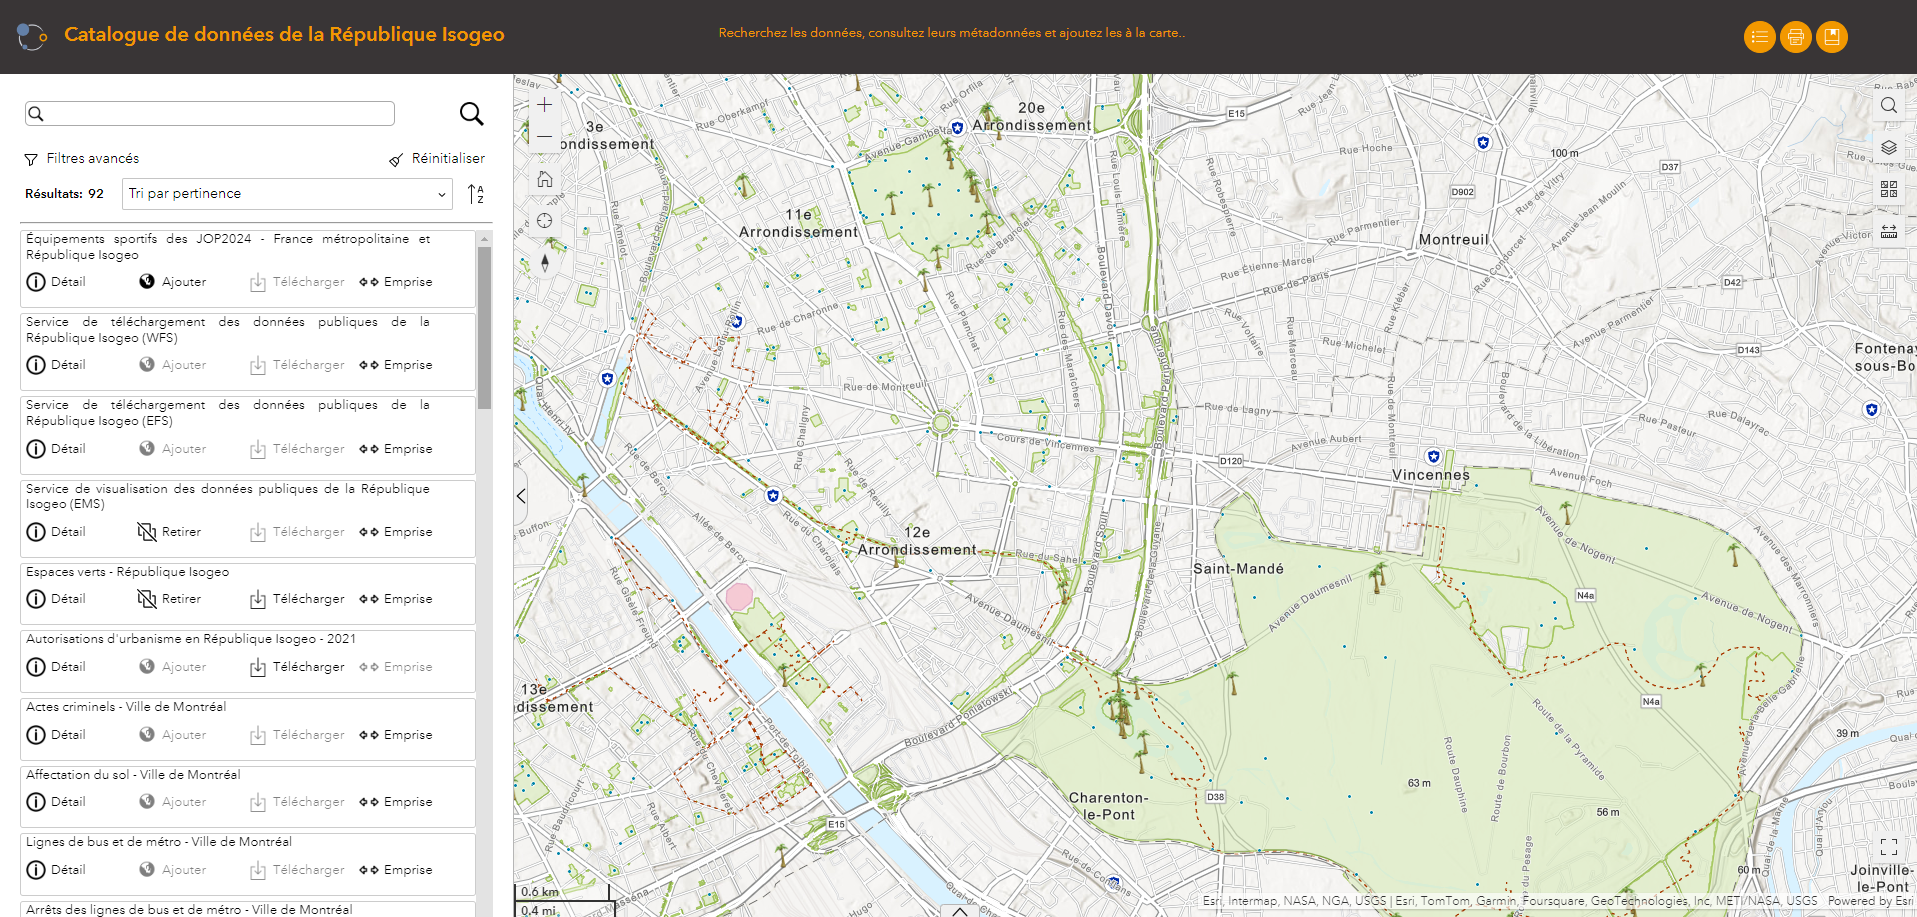Select 'Actes criminels - Ville de Montréal' title
Screen dimensions: 1917x917
point(126,707)
